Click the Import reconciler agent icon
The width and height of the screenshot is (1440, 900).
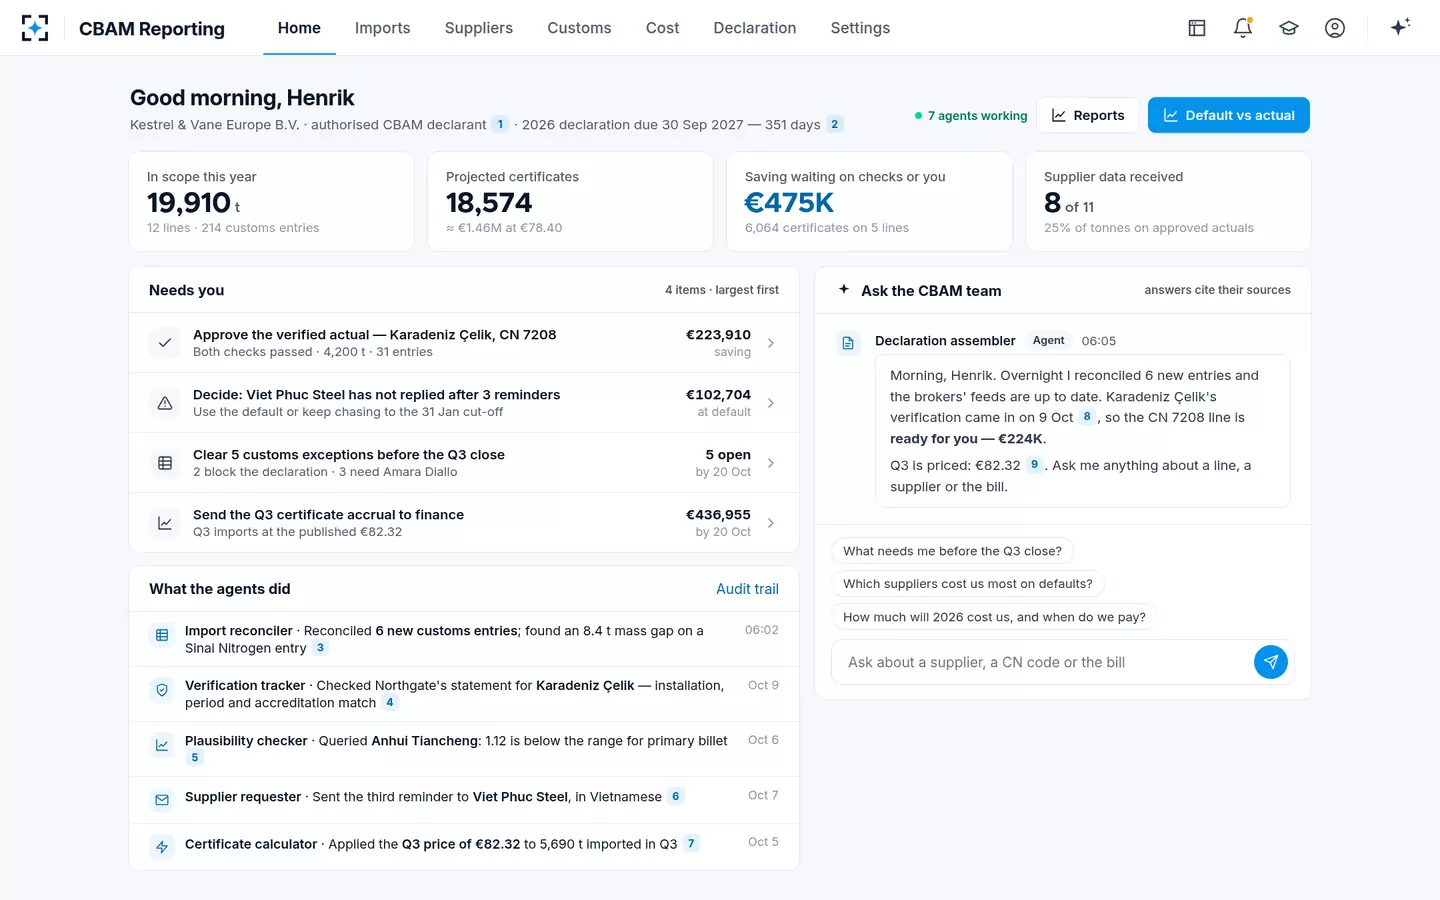coord(162,635)
